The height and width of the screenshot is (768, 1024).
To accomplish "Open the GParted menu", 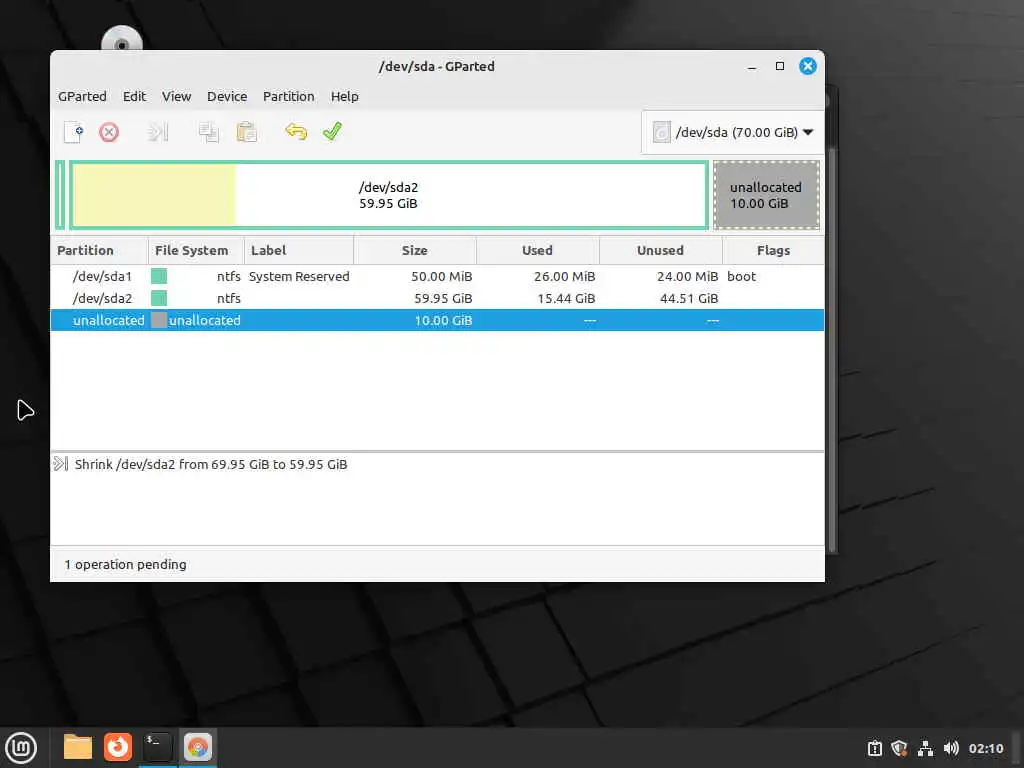I will 82,97.
